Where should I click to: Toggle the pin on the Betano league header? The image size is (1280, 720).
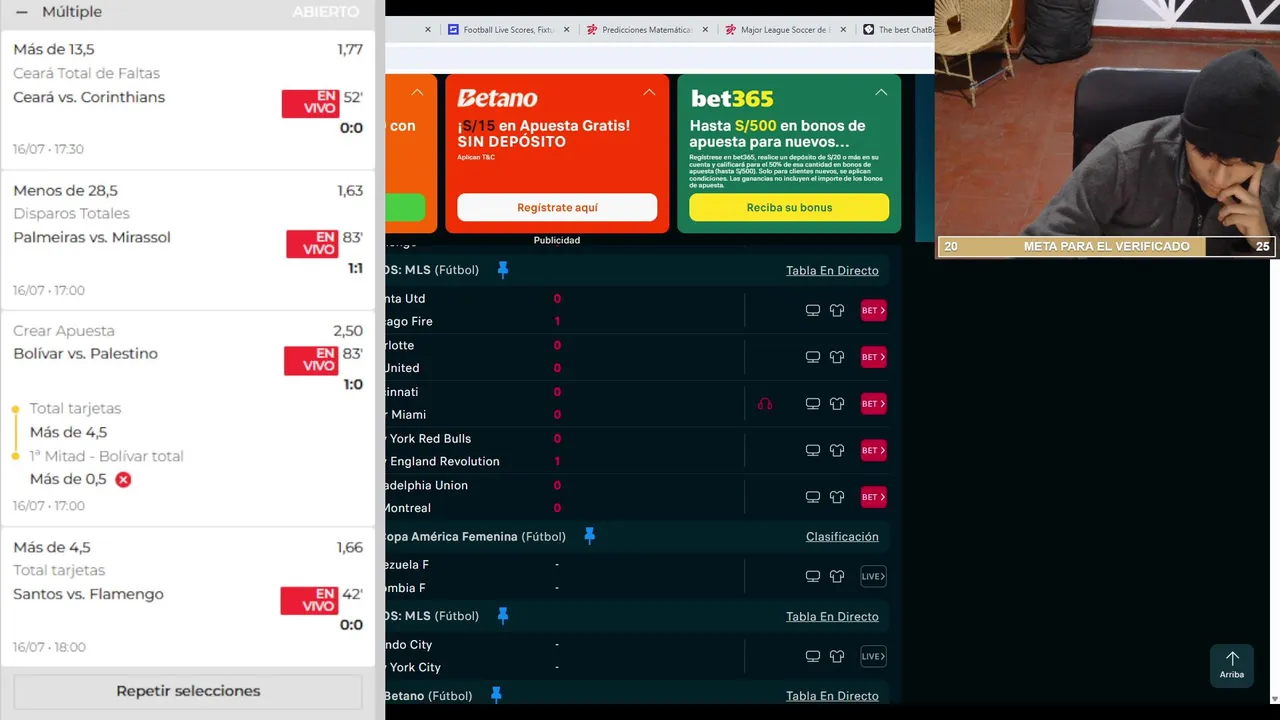pyautogui.click(x=496, y=695)
